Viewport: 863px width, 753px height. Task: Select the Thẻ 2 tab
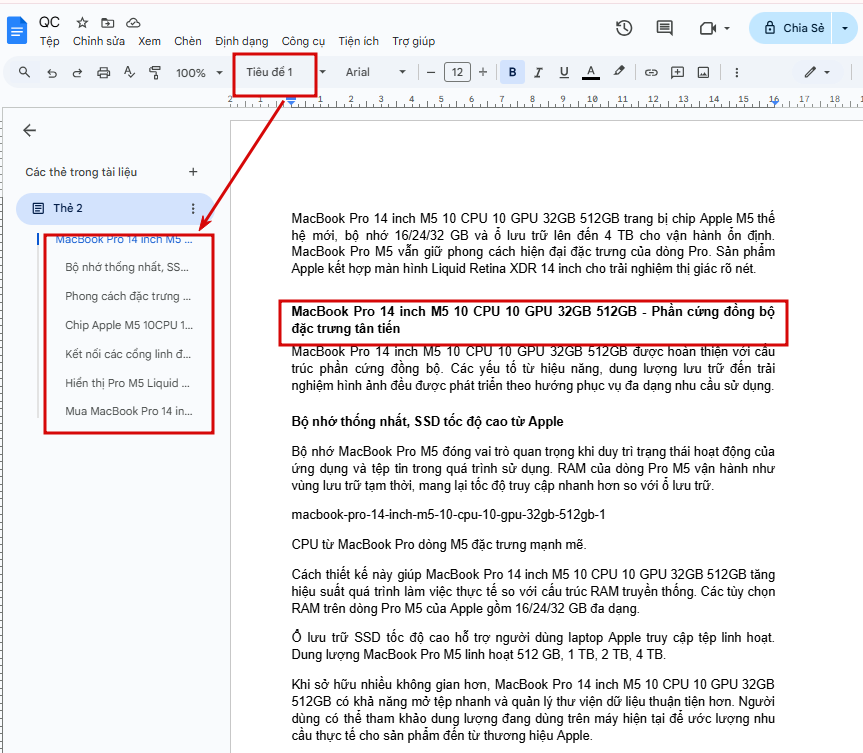tap(115, 208)
